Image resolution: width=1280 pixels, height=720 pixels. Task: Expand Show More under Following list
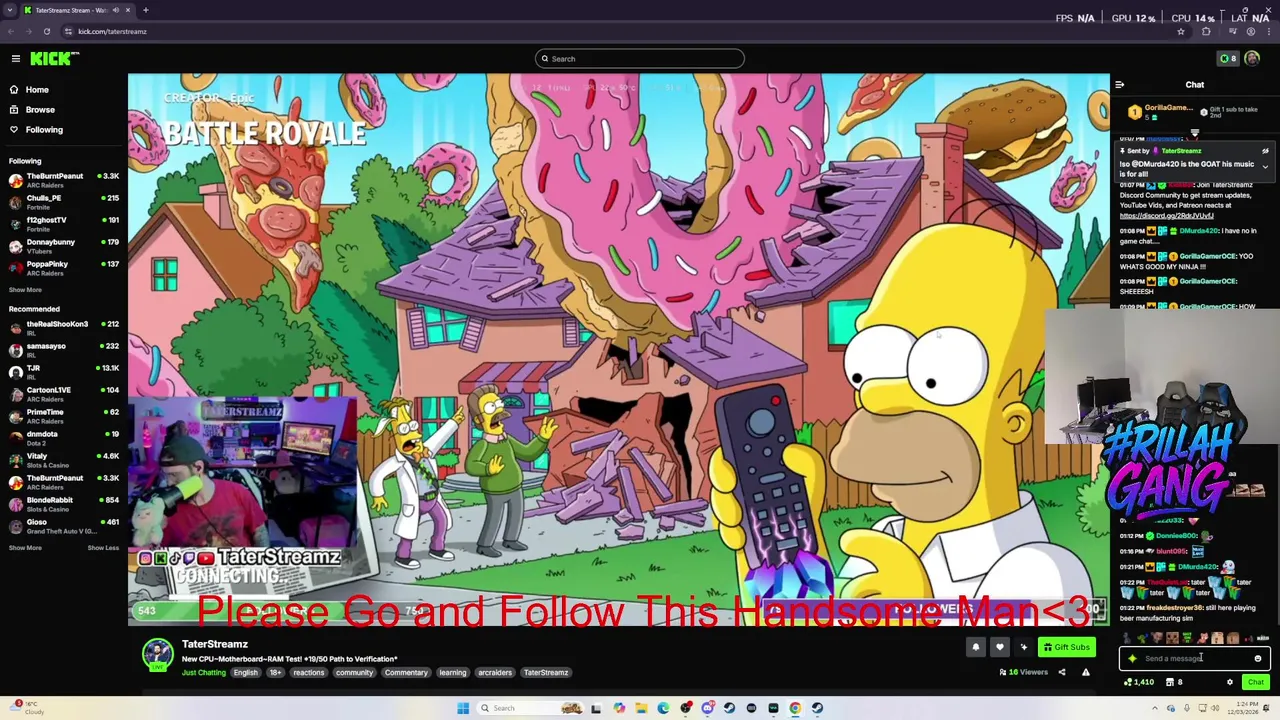tap(25, 290)
